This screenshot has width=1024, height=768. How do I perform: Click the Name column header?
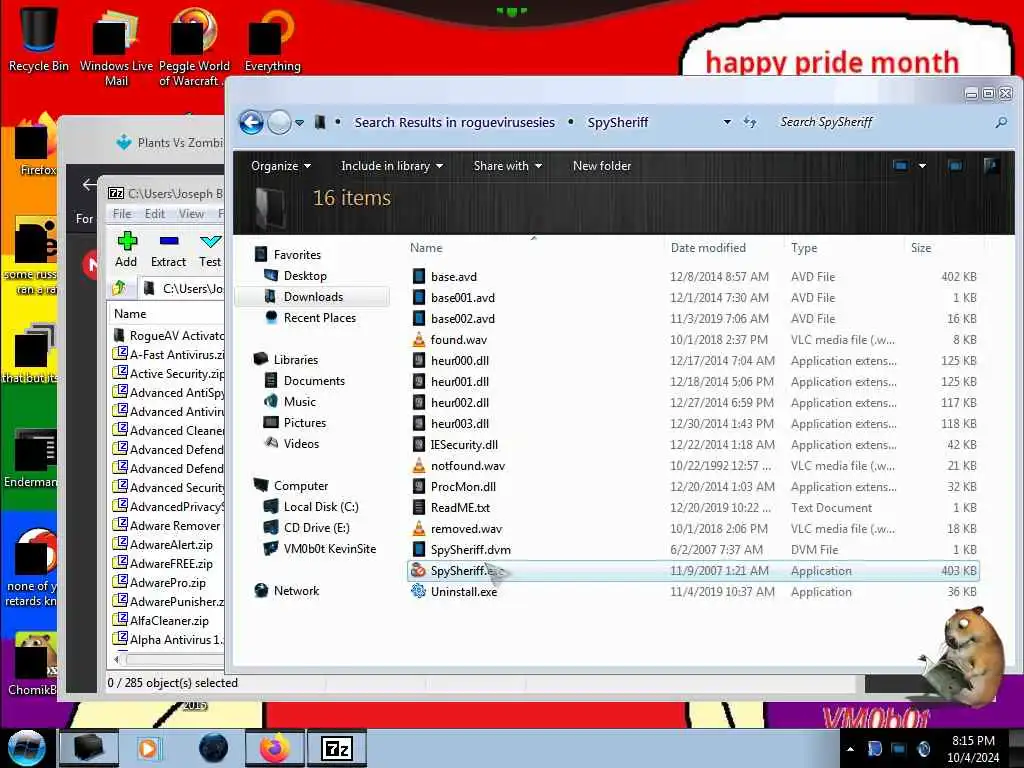click(426, 248)
